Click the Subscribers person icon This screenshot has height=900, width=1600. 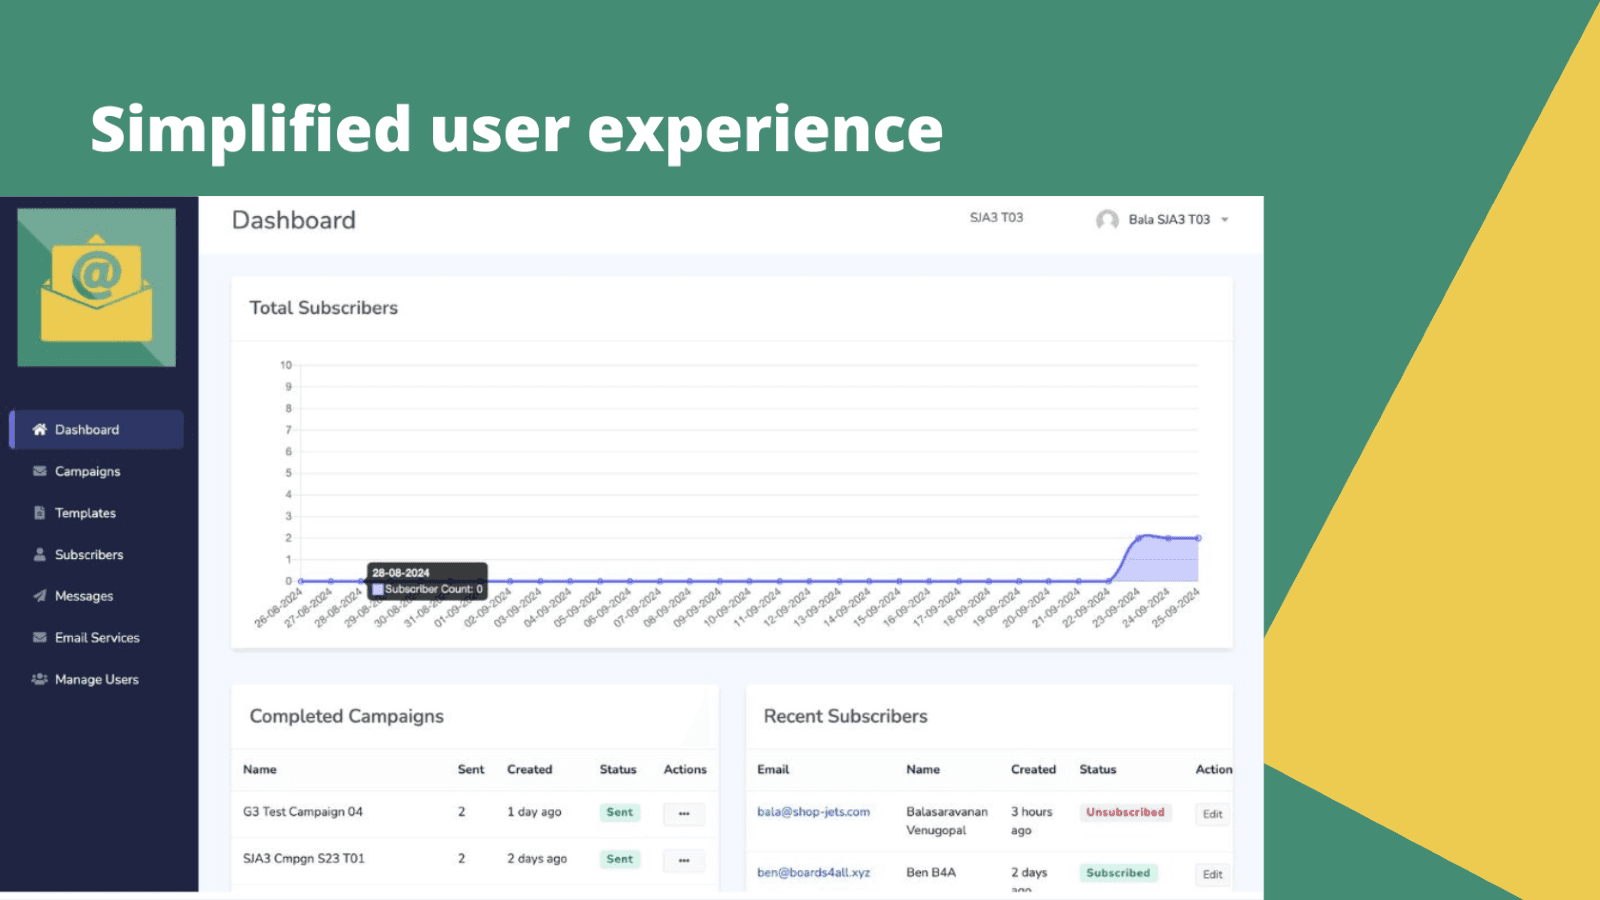(x=40, y=554)
